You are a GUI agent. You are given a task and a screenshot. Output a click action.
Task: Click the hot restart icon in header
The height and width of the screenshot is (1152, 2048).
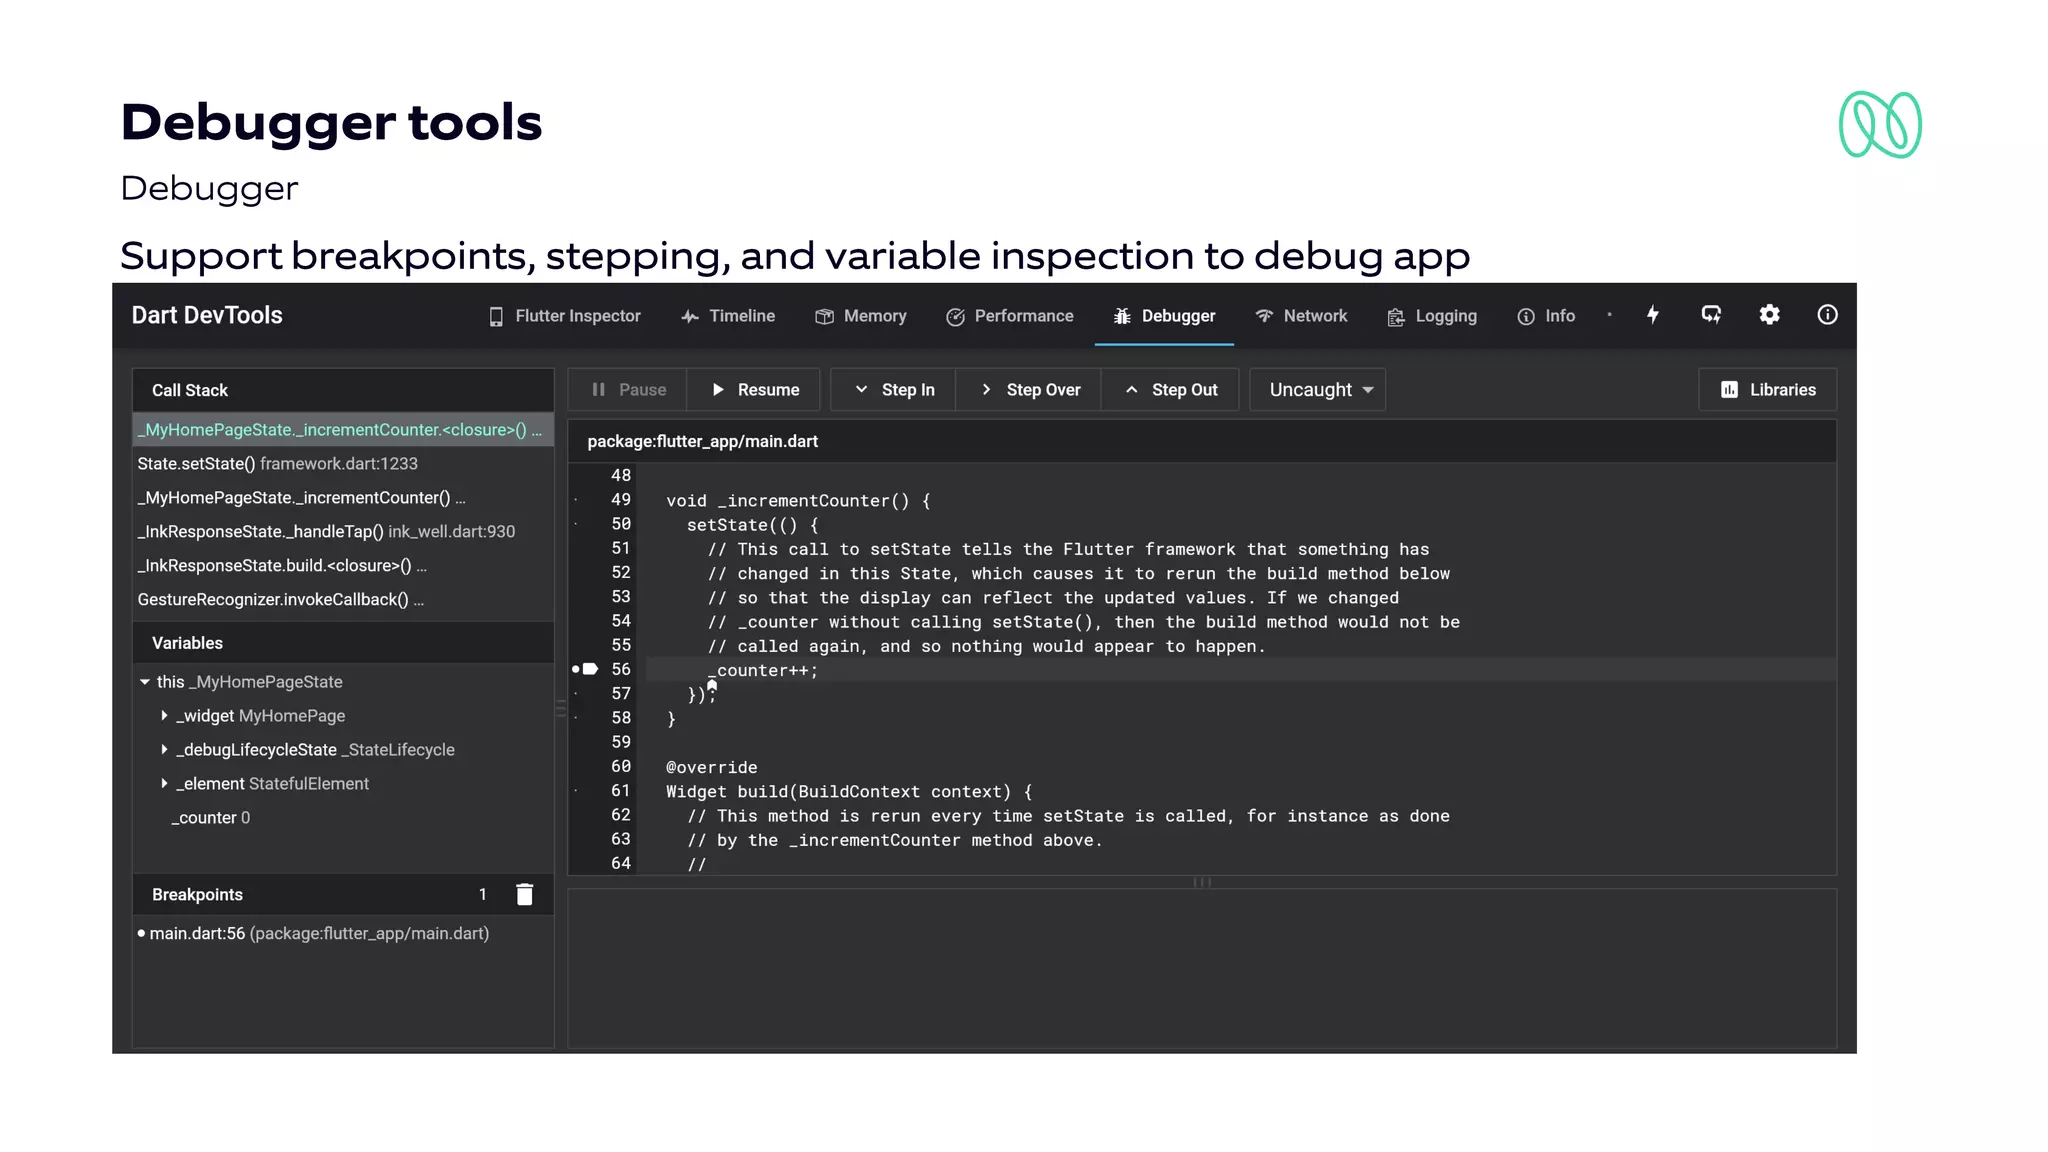coord(1711,315)
